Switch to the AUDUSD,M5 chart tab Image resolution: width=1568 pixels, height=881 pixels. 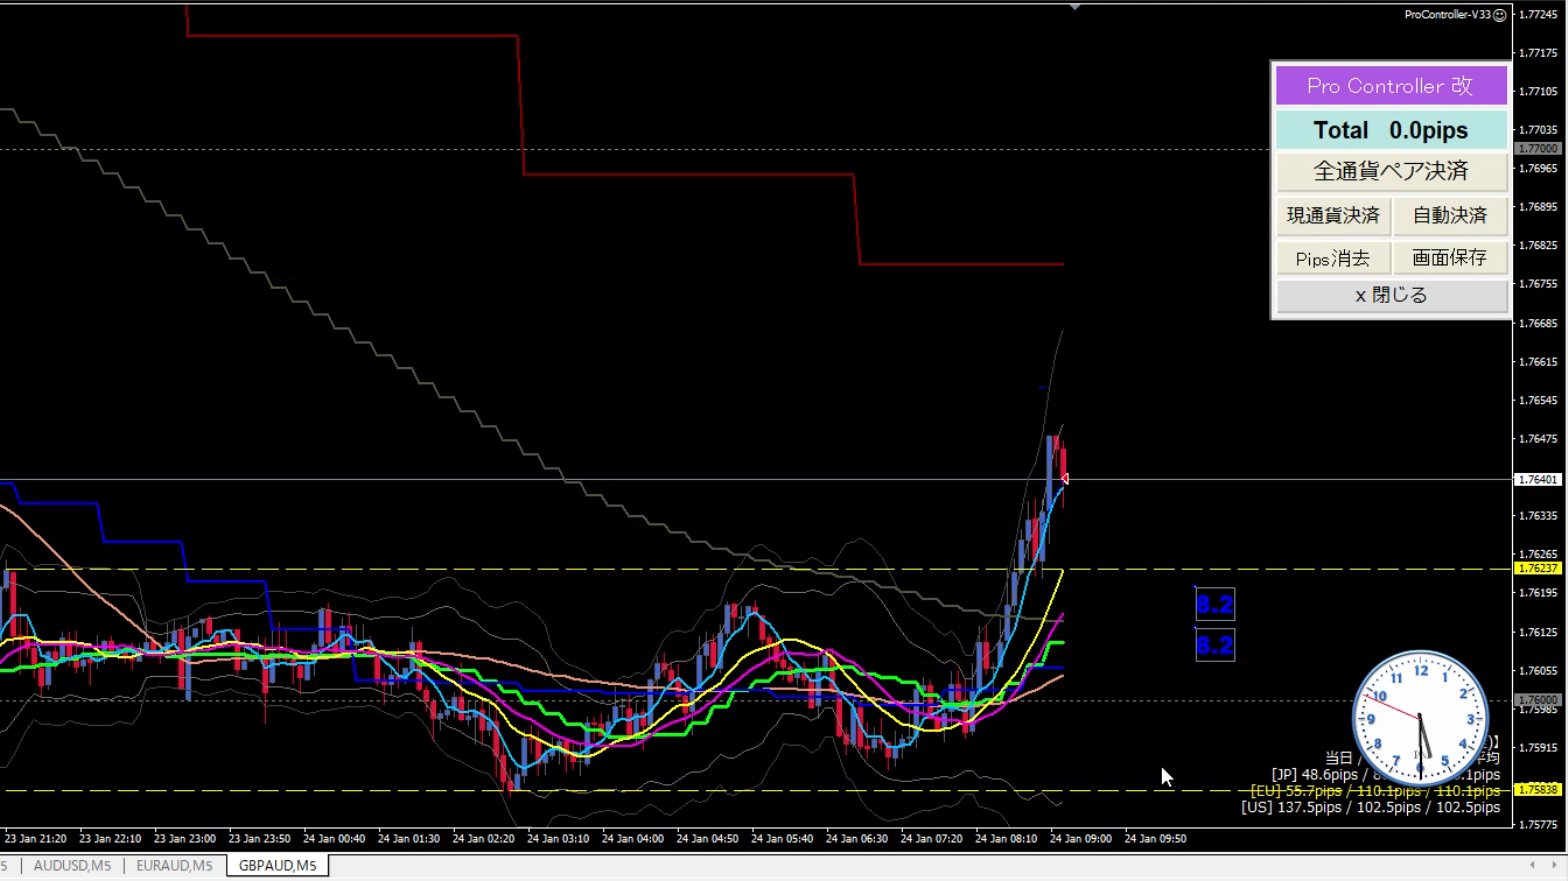pos(72,866)
